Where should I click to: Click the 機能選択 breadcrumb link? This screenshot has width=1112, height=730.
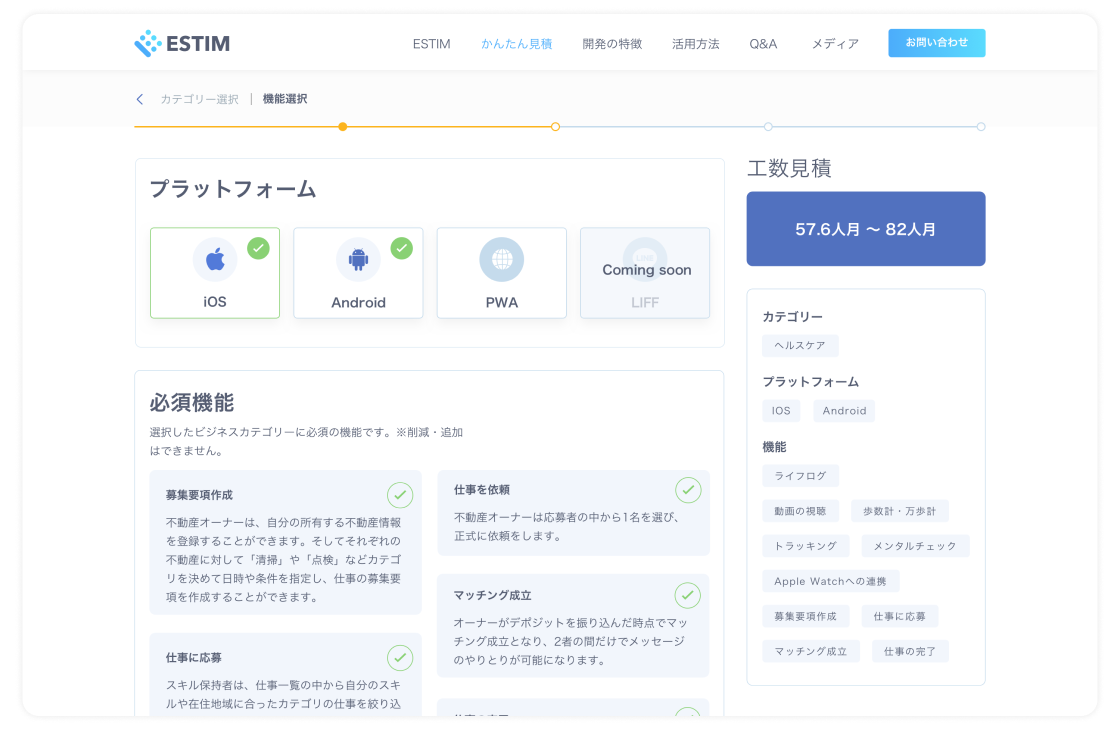[x=283, y=99]
